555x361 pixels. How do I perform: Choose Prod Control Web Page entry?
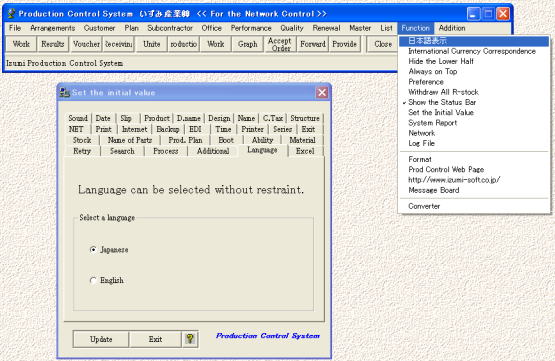pyautogui.click(x=474, y=170)
